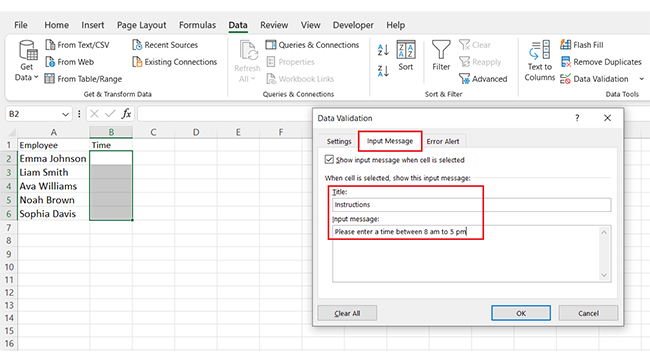
Task: Open Workbook Links
Action: (x=300, y=79)
